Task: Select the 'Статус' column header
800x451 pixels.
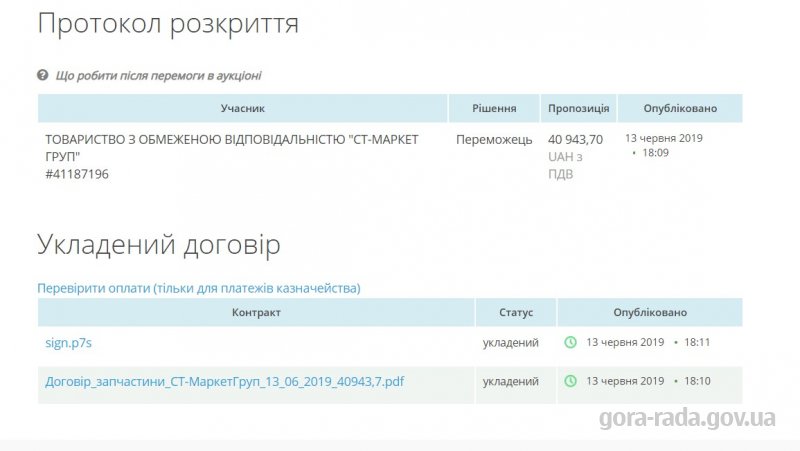Action: point(516,312)
